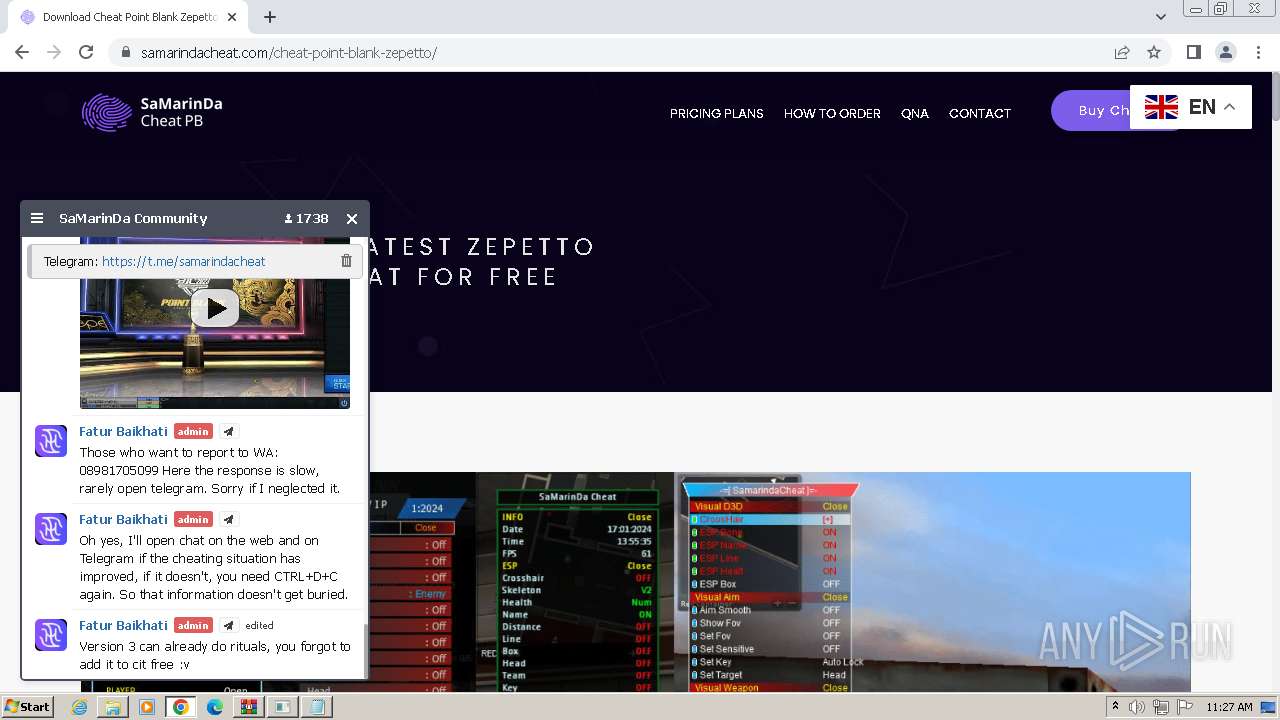The image size is (1280, 720).
Task: Open the SaMarinDa Community hamburger menu
Action: click(x=37, y=218)
